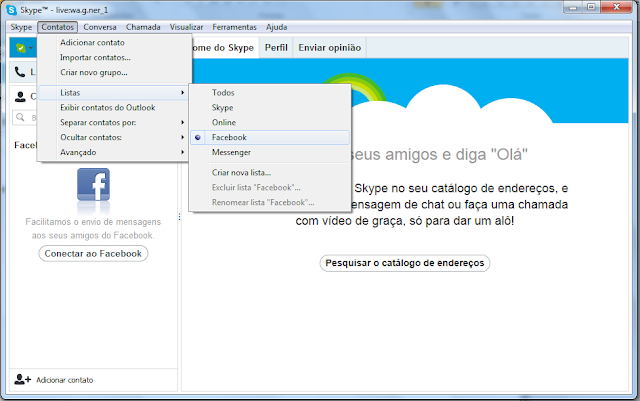Screen dimensions: 640x401
Task: Switch to the Enviar opinião tab
Action: (330, 48)
